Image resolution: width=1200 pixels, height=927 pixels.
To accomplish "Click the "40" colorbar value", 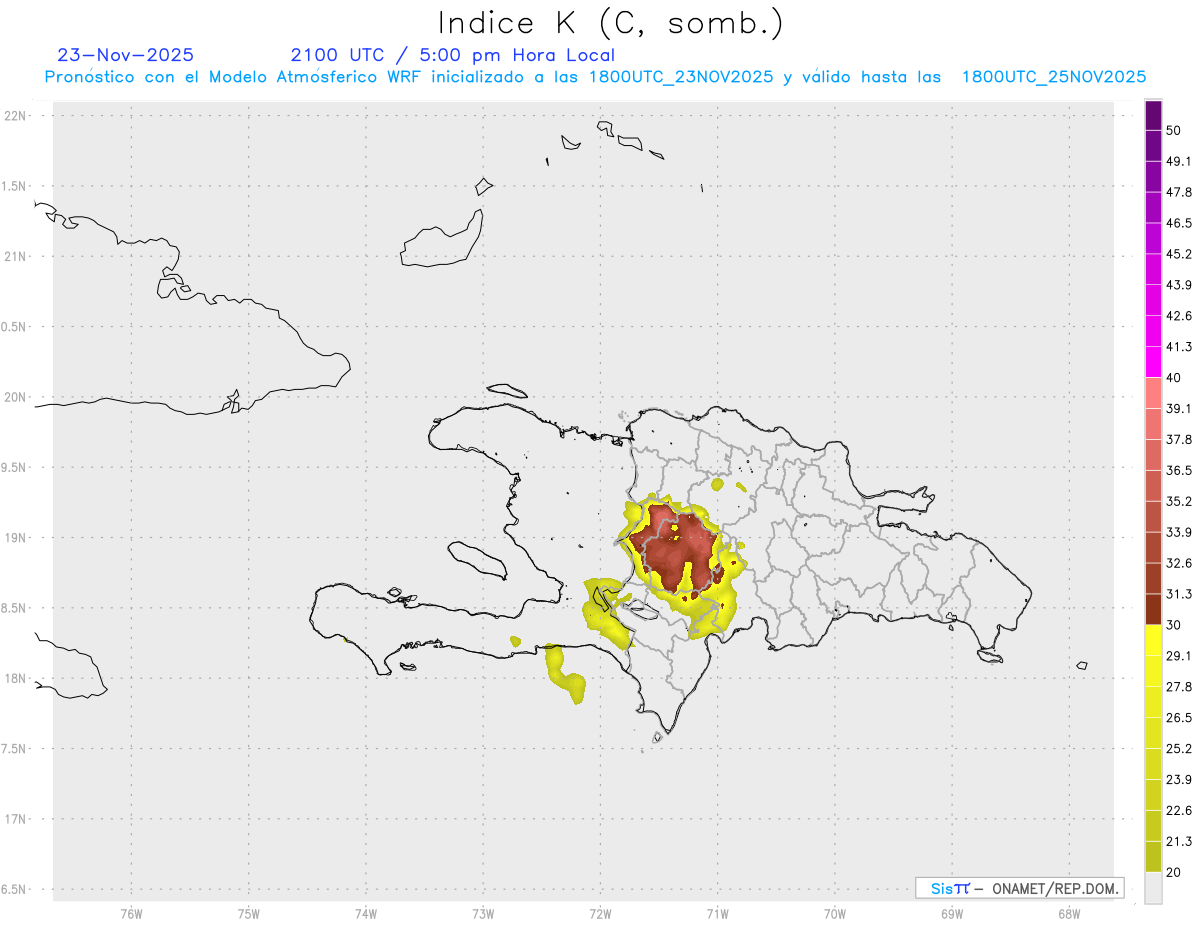I will pyautogui.click(x=1175, y=378).
